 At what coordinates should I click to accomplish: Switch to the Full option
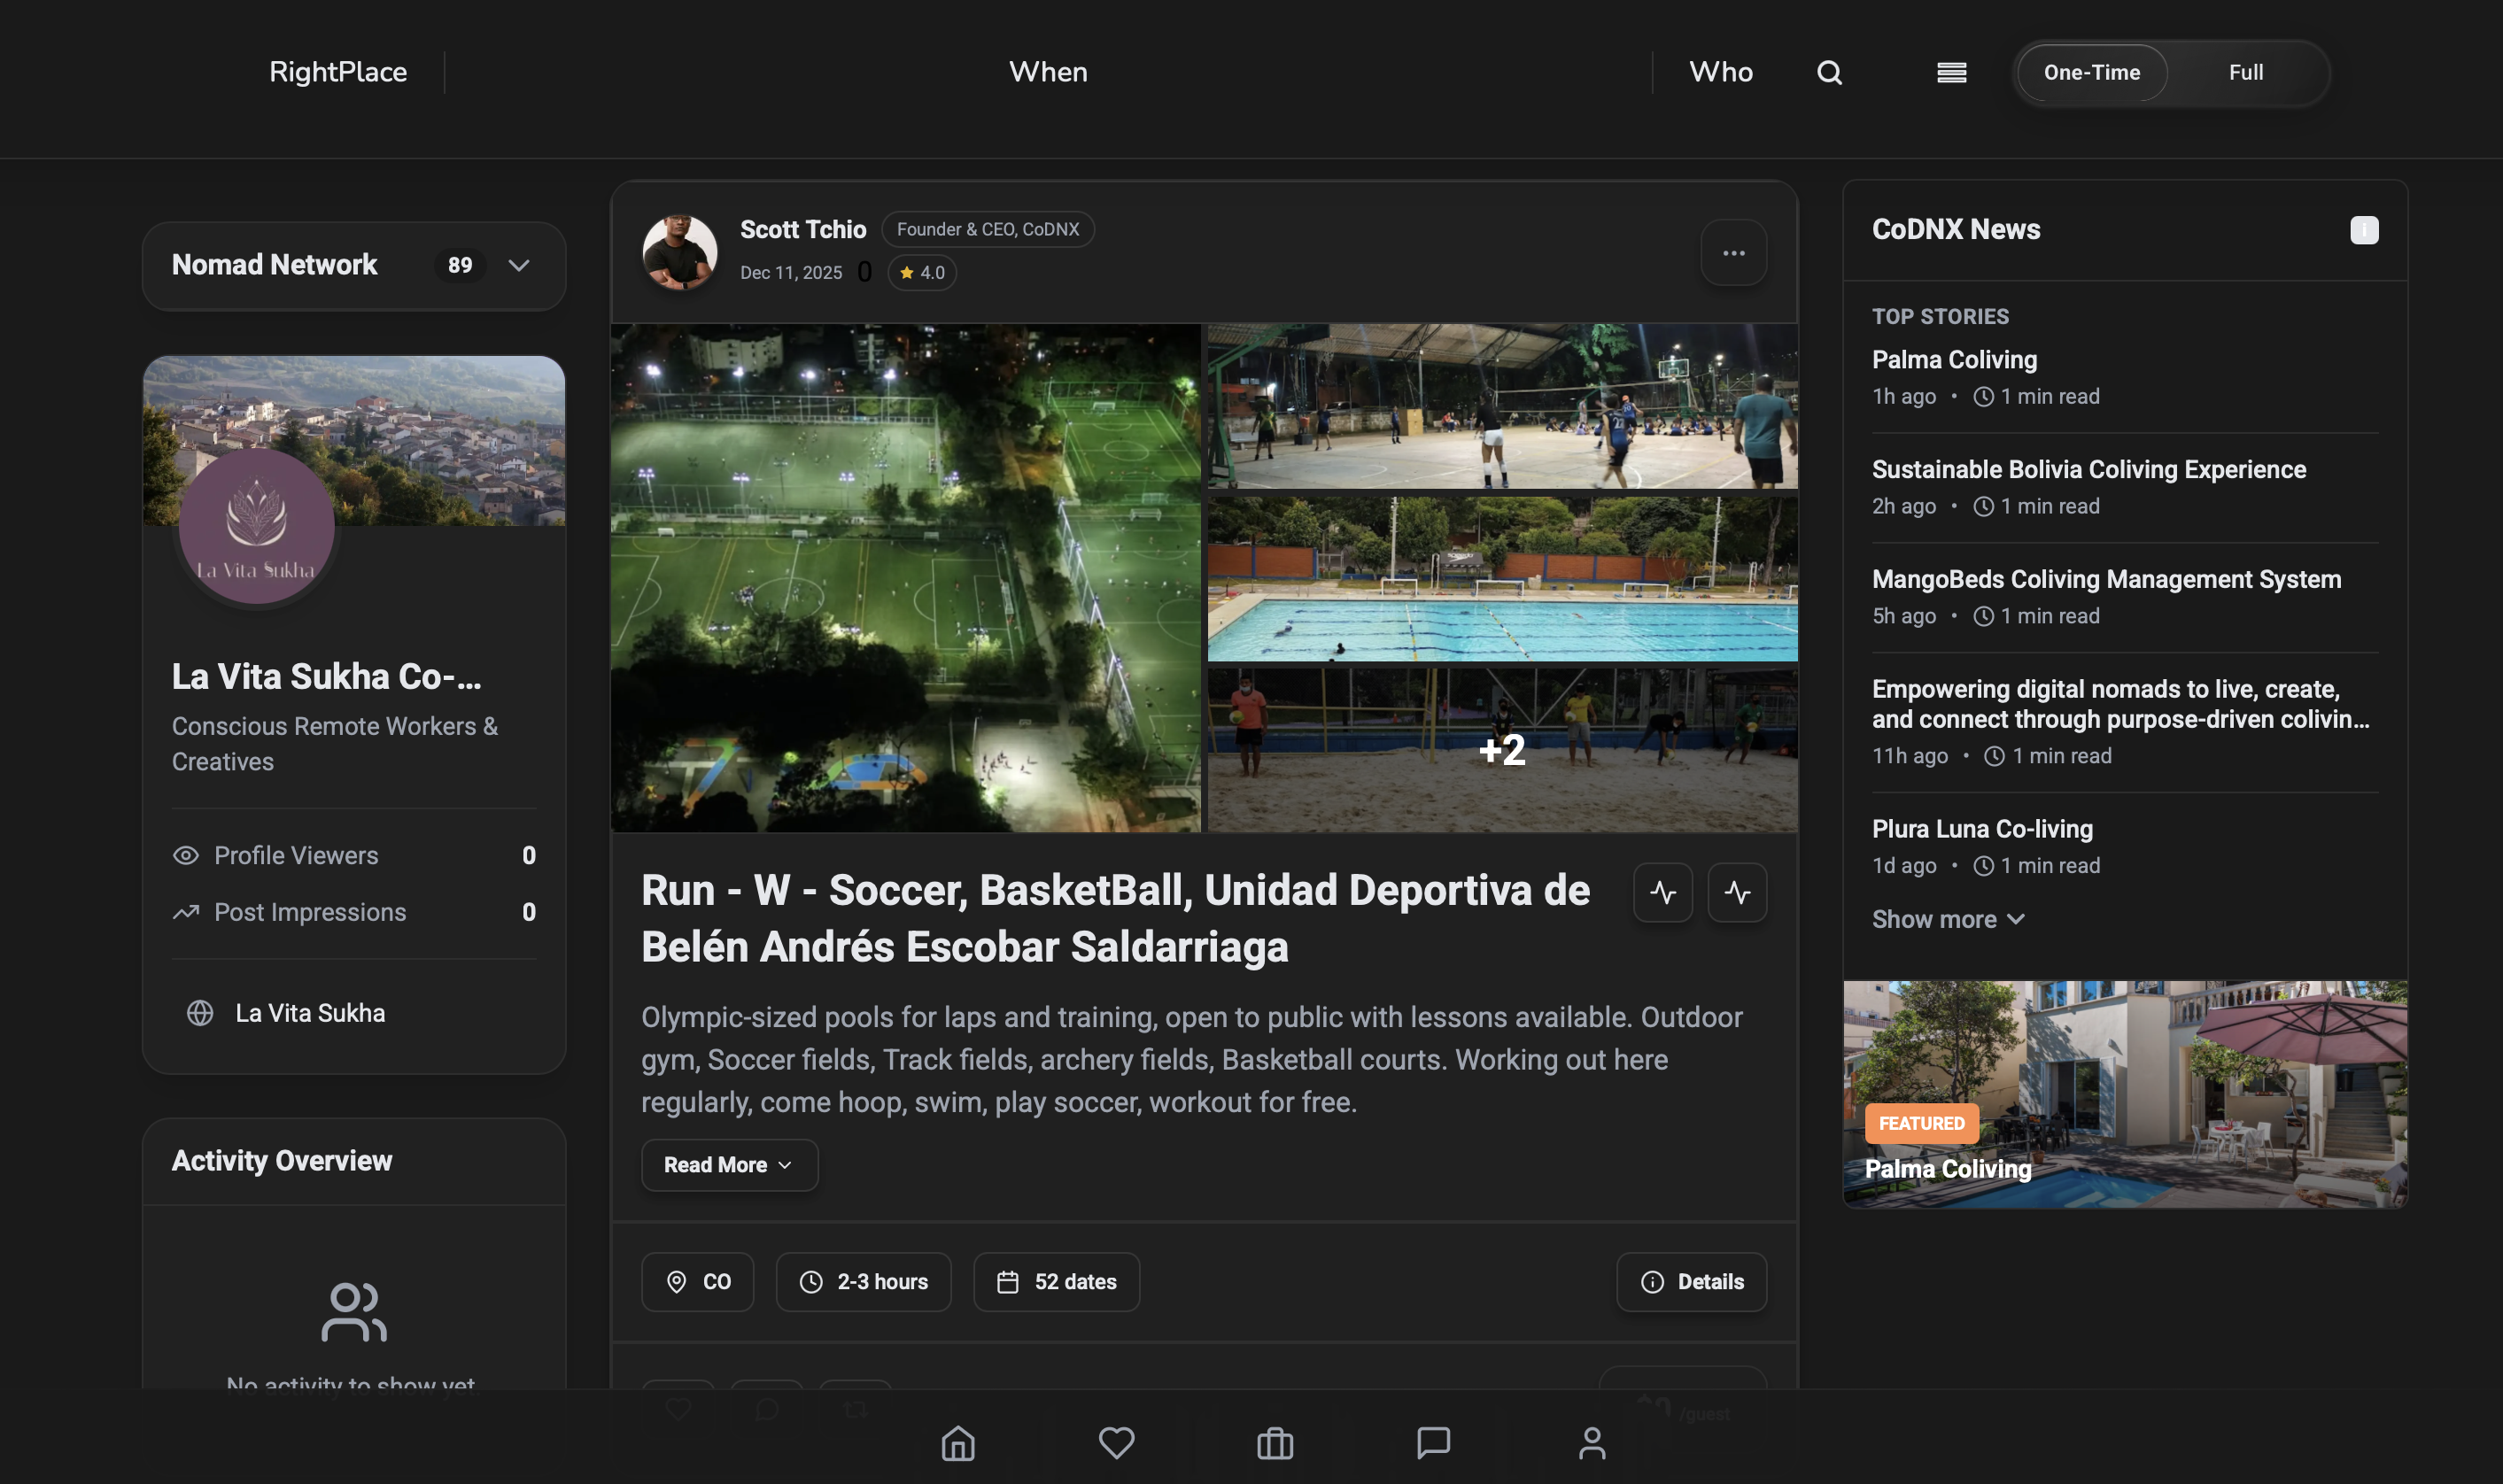pyautogui.click(x=2245, y=72)
